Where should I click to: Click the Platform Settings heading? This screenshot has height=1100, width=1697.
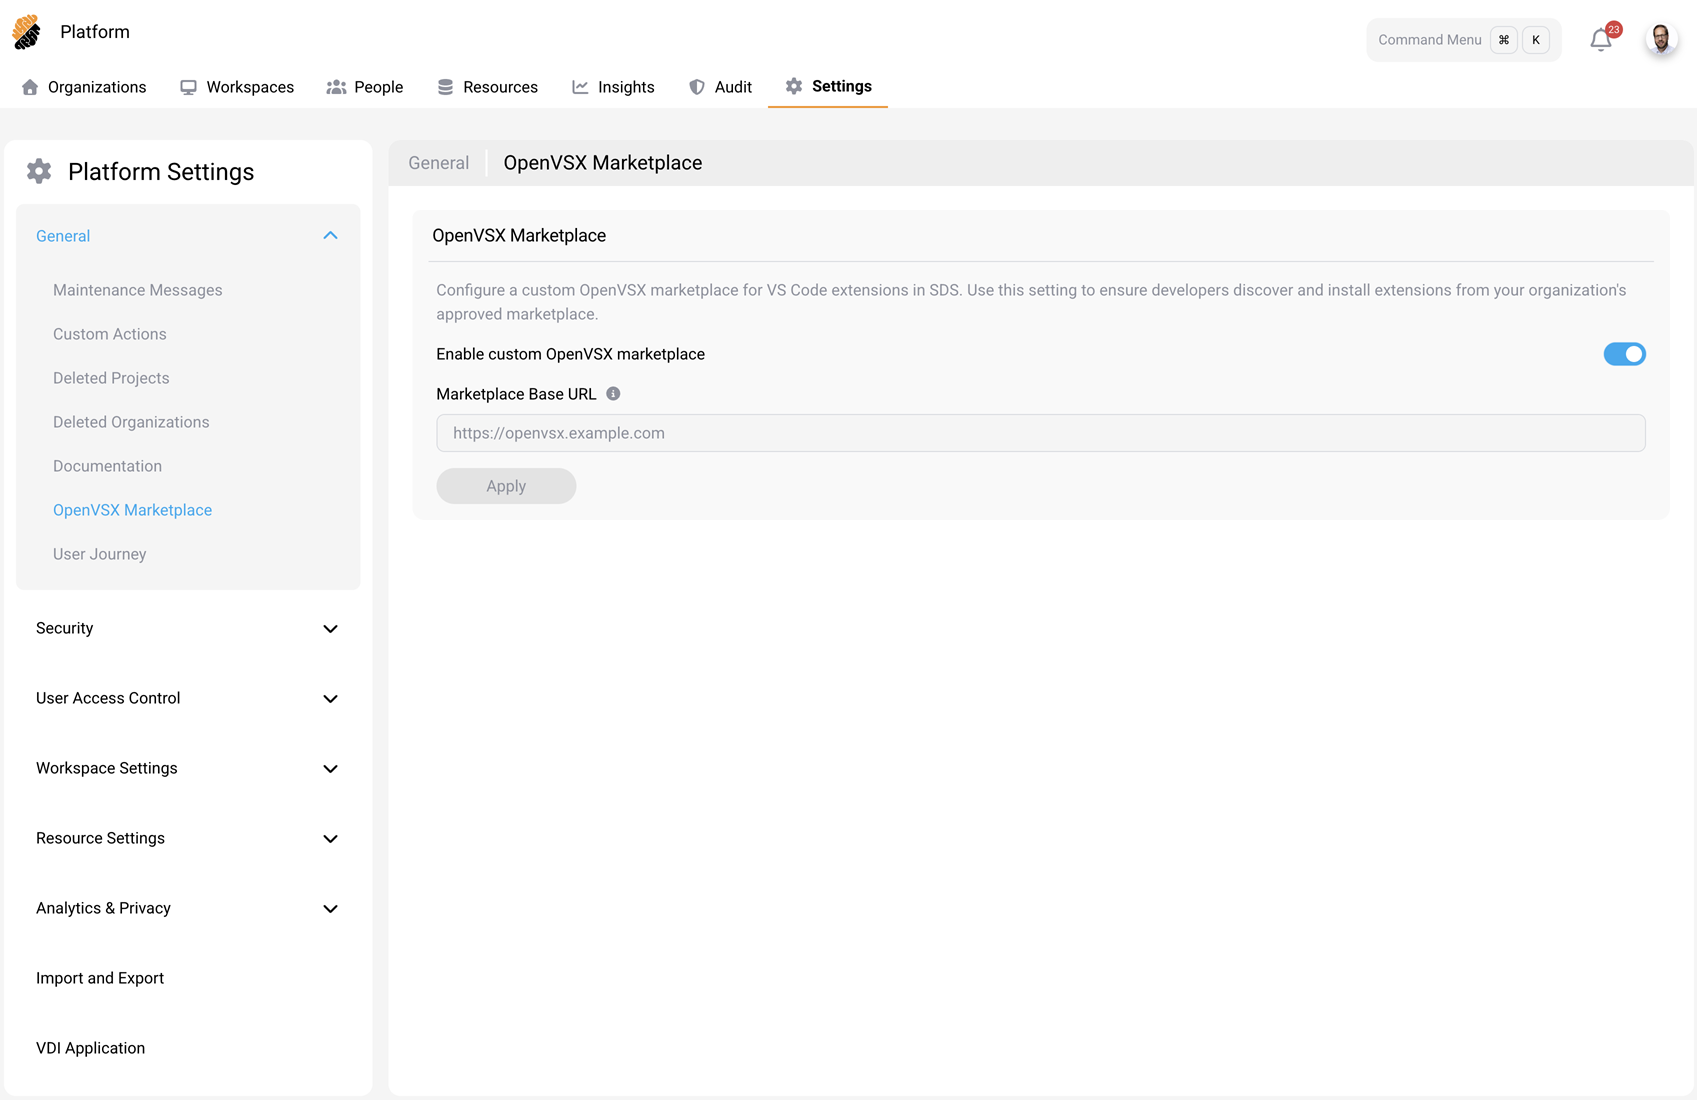[x=161, y=172]
